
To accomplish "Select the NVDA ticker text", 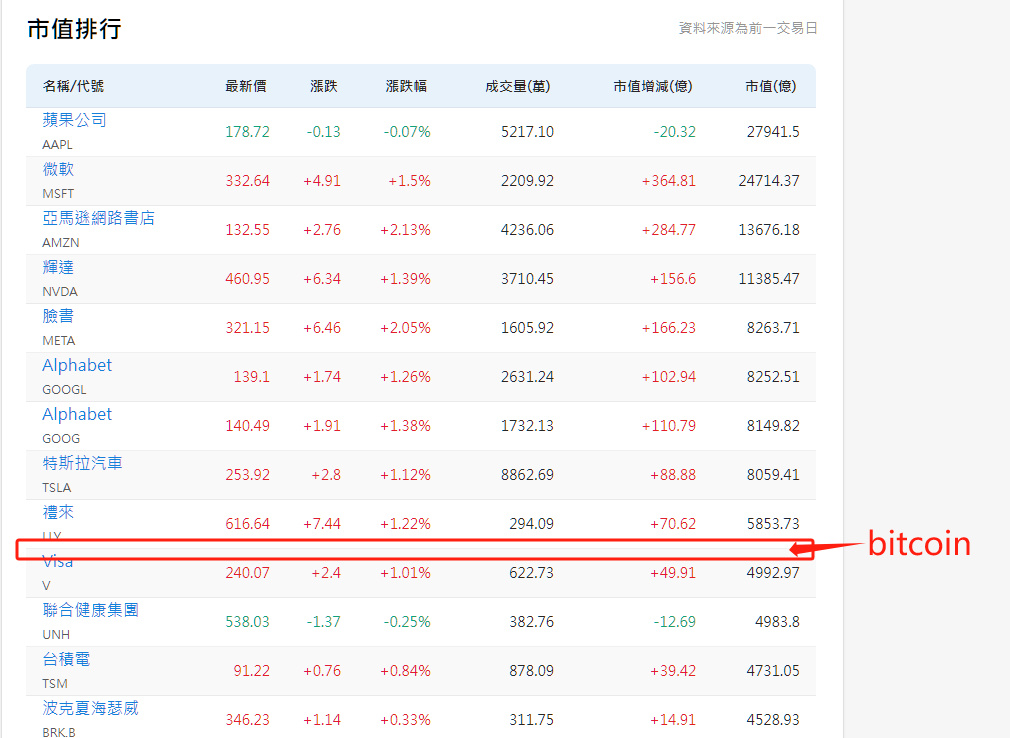I will pos(60,292).
